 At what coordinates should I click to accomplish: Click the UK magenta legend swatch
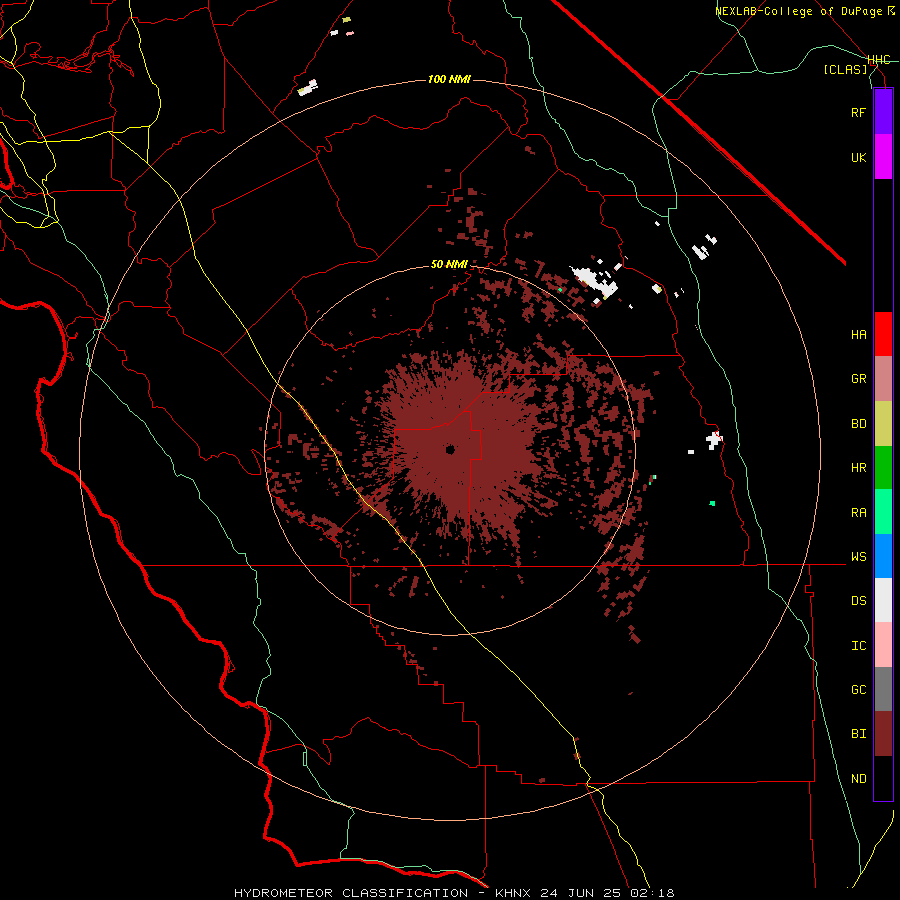[x=883, y=157]
